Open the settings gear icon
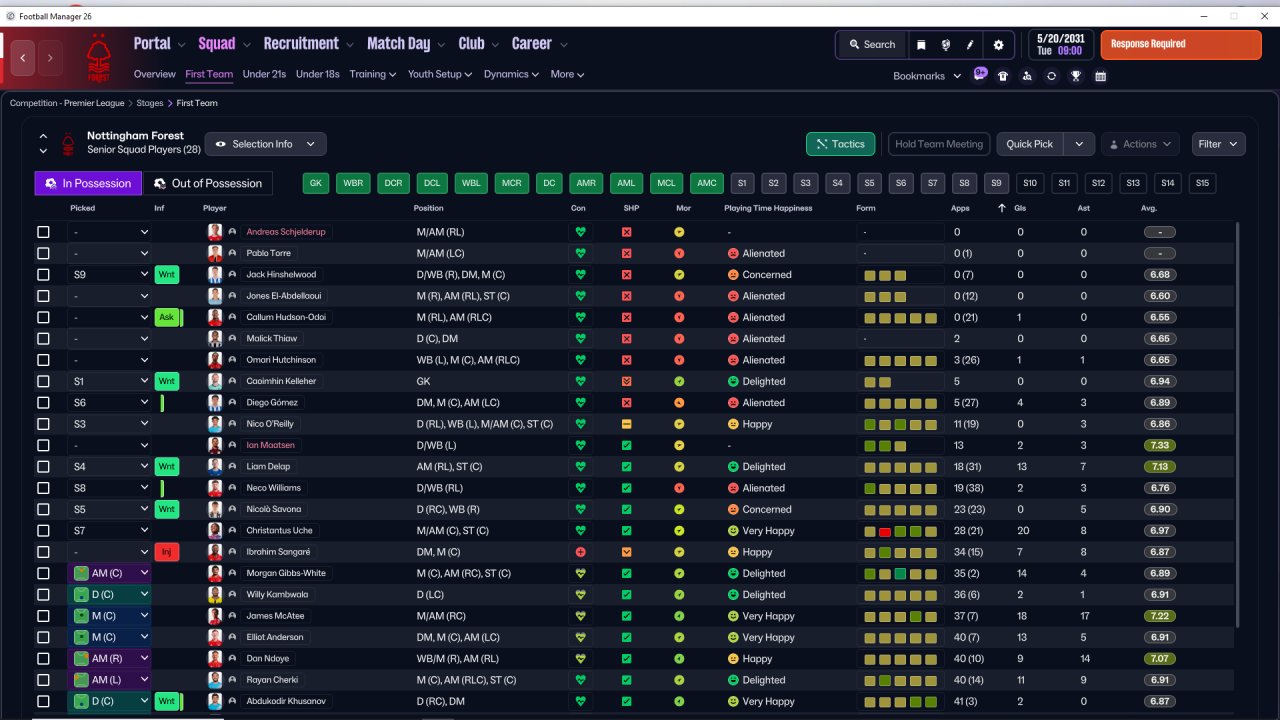 [998, 45]
